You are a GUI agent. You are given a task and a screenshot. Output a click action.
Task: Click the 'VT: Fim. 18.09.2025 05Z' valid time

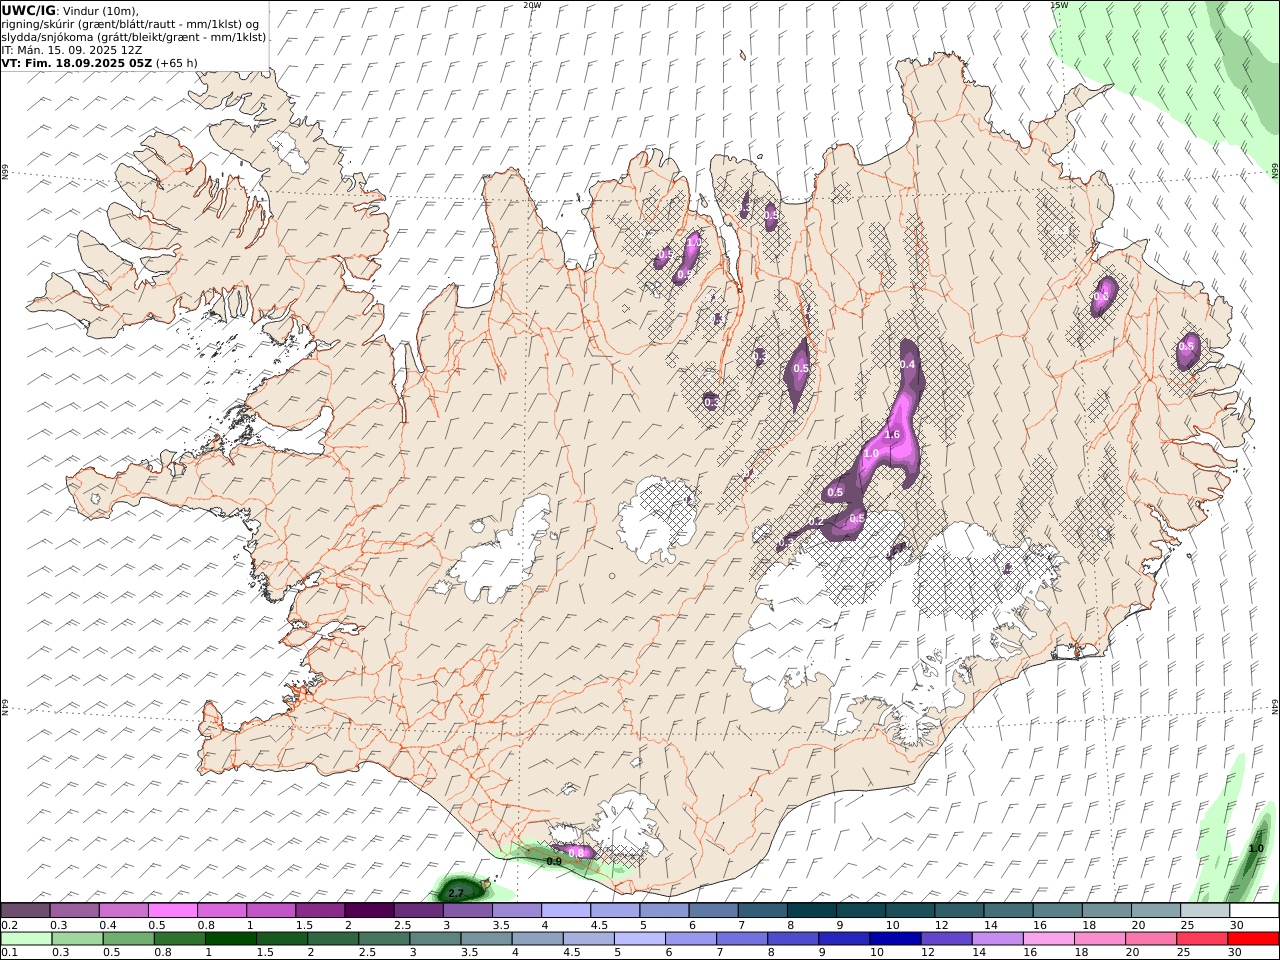pyautogui.click(x=77, y=63)
